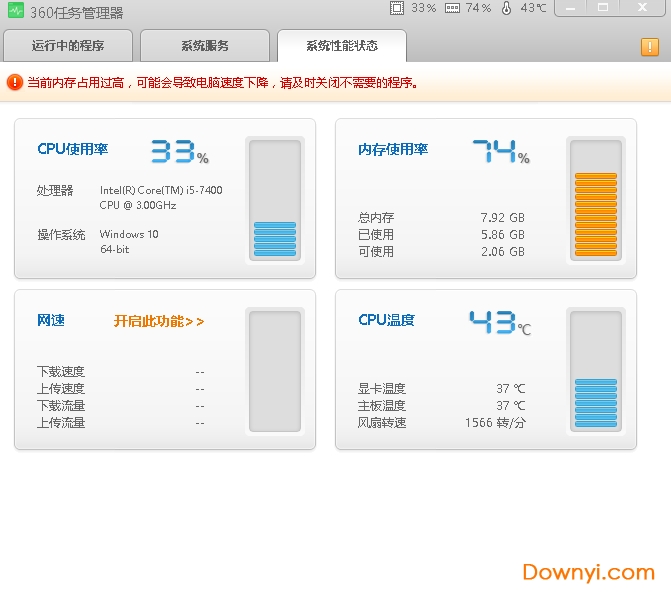
Task: Click the CPU chip icon in title bar
Action: (397, 8)
